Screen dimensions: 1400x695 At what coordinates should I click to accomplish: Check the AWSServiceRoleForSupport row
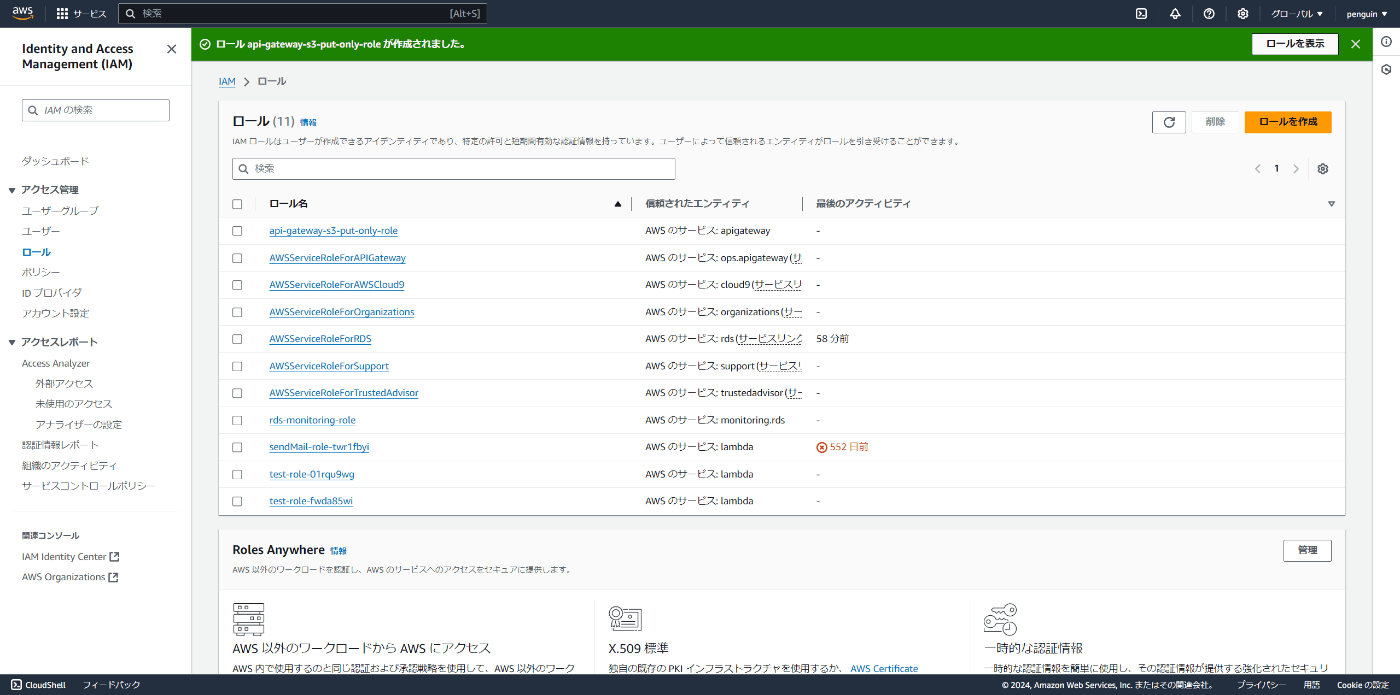click(237, 366)
